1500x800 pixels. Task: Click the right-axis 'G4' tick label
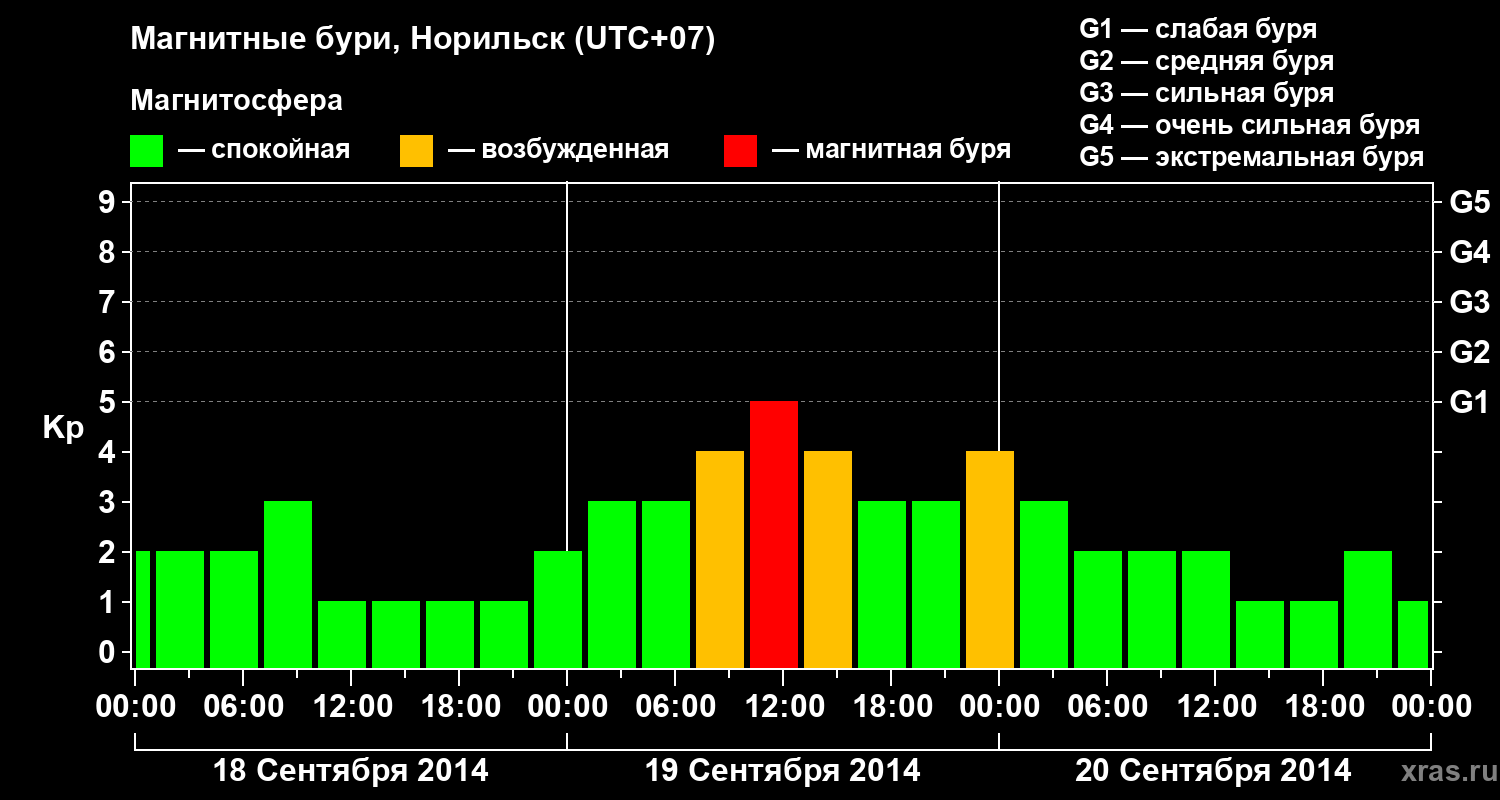(x=1469, y=252)
